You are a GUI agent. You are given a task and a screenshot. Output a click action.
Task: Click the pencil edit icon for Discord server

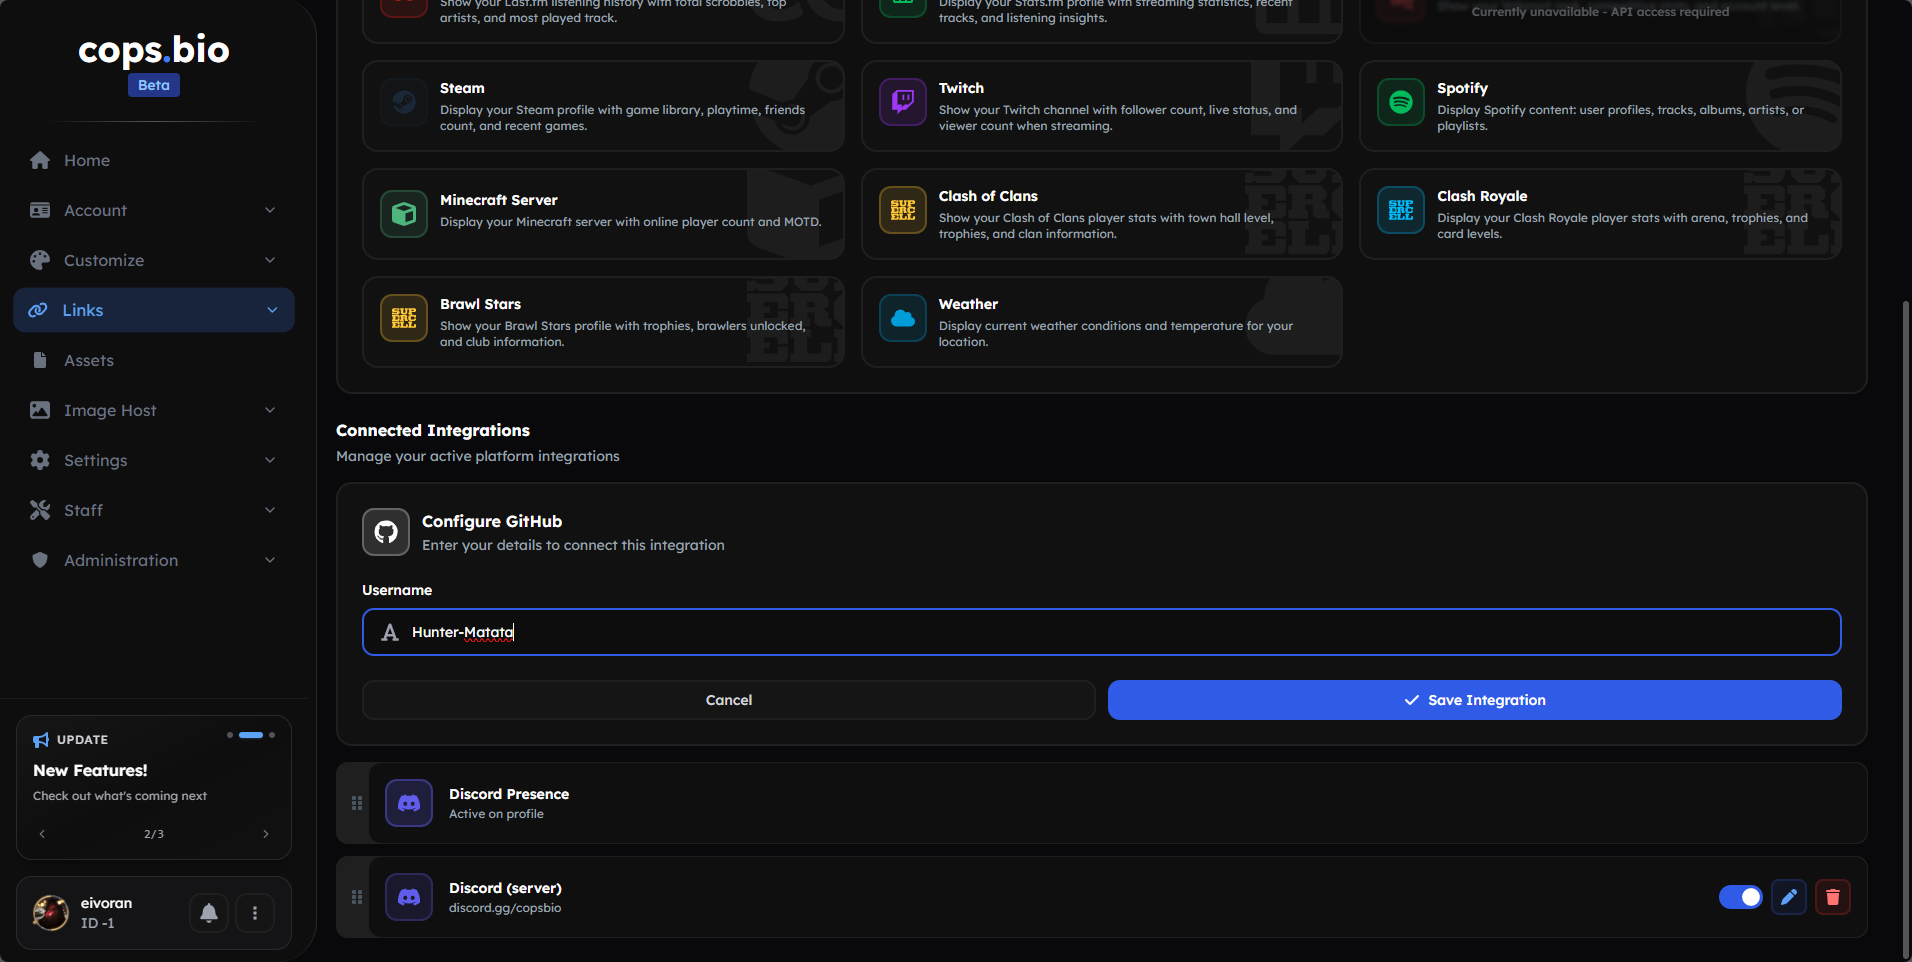pos(1788,897)
